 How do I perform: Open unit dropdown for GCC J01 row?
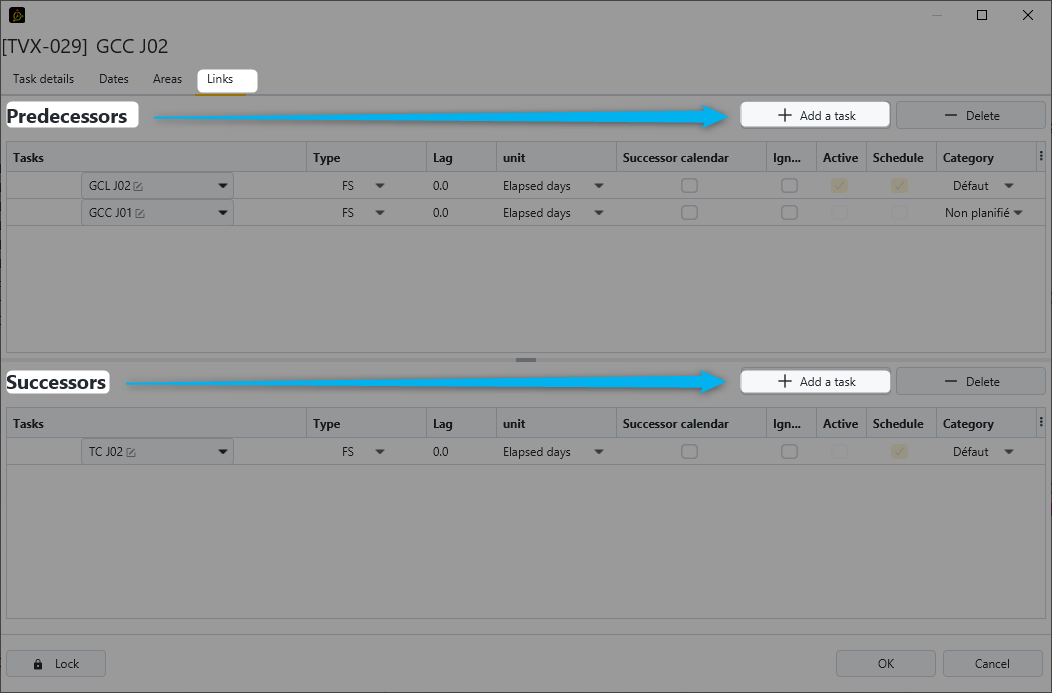point(598,213)
